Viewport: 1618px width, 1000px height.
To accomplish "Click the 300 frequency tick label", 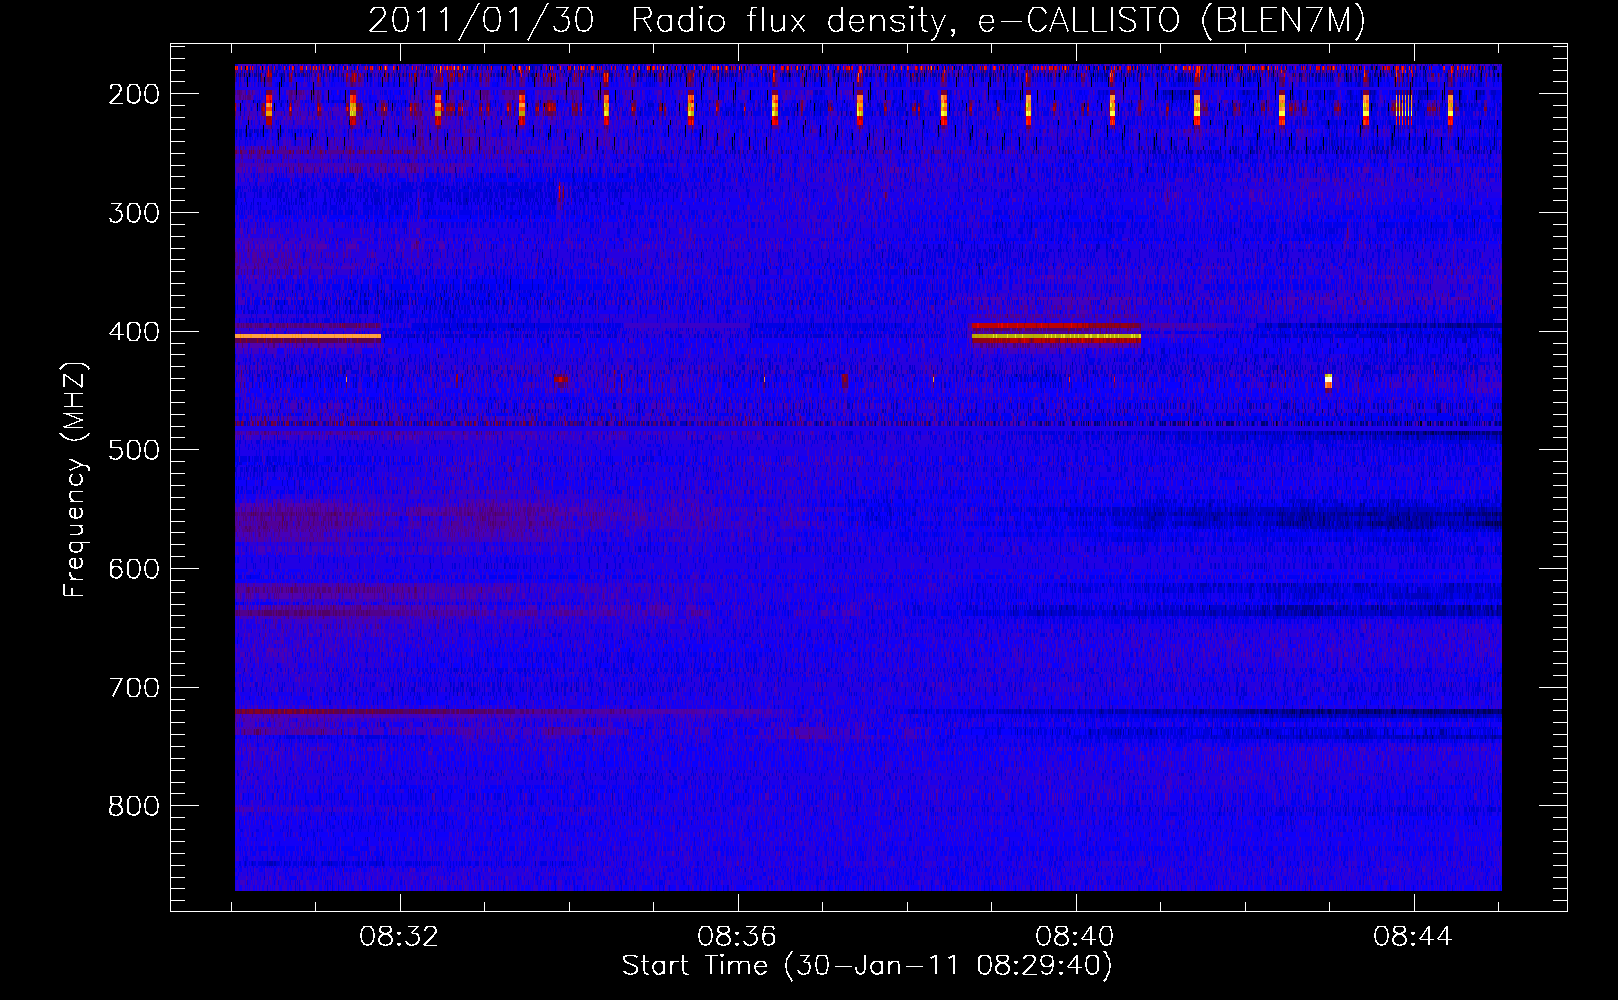I will tap(134, 213).
